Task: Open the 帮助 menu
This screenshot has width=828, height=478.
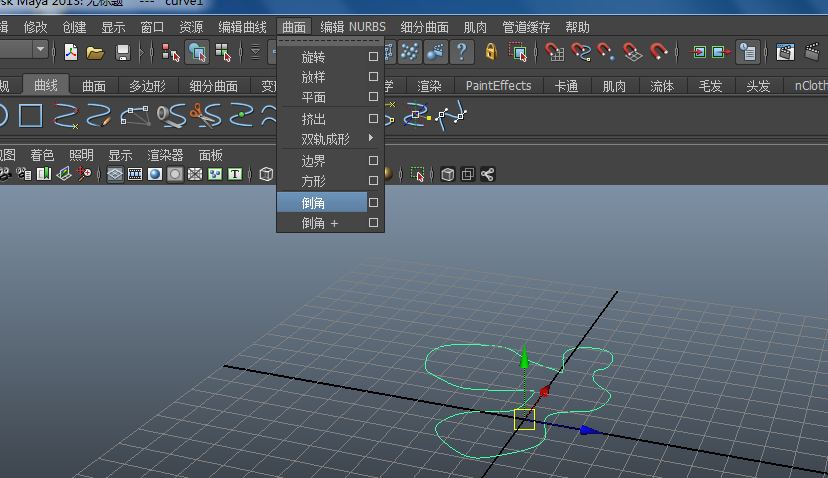Action: [x=577, y=27]
